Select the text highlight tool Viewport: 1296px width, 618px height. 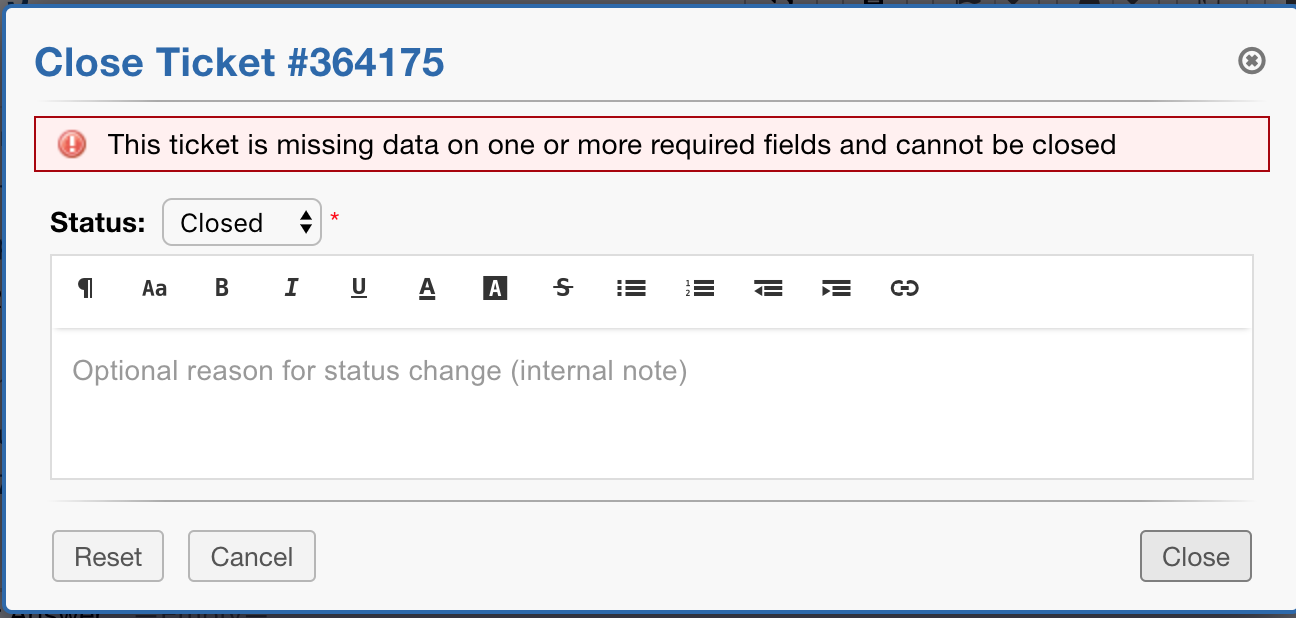point(494,288)
